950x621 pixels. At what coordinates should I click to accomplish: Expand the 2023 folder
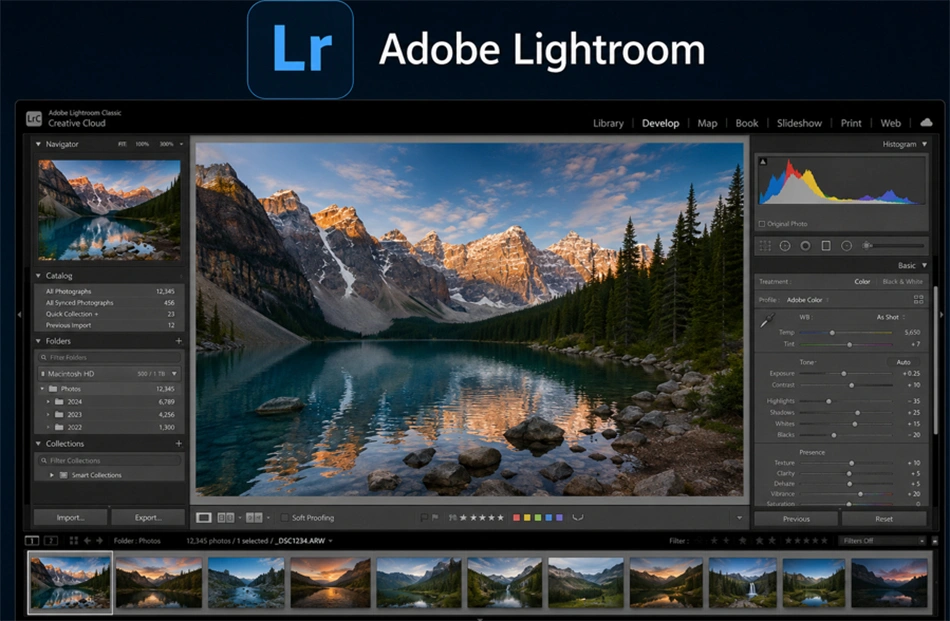click(x=48, y=414)
